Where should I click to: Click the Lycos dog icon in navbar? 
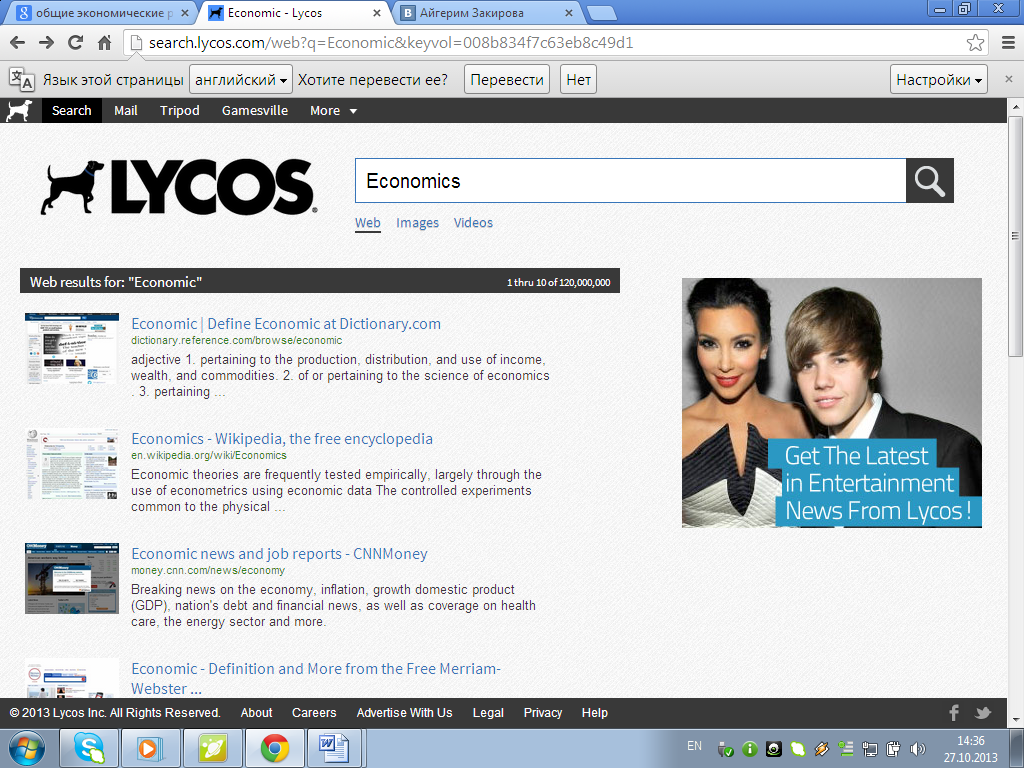point(19,110)
